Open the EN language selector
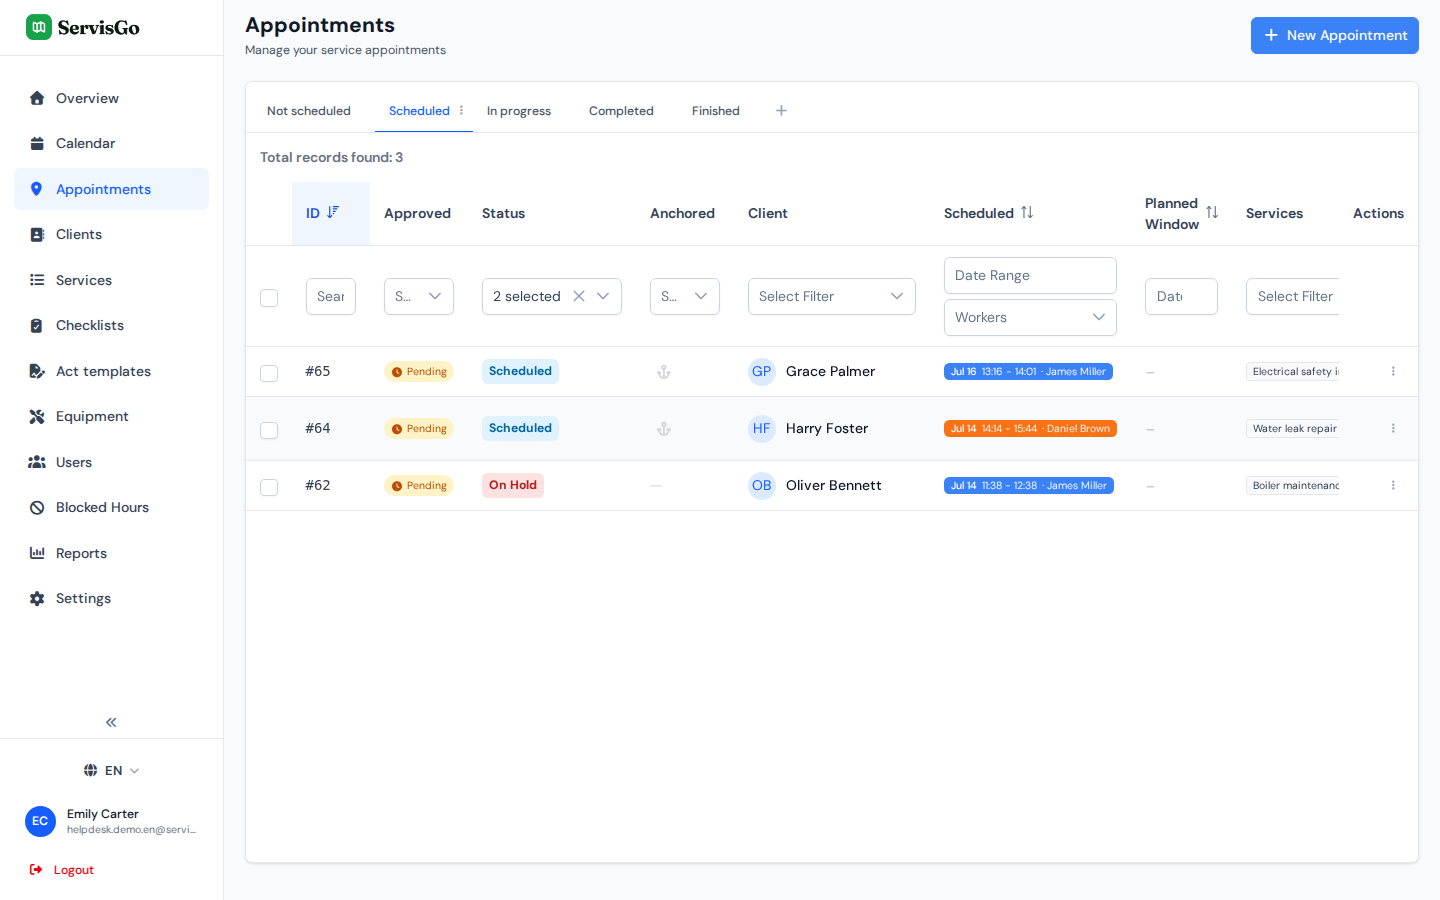 point(112,770)
